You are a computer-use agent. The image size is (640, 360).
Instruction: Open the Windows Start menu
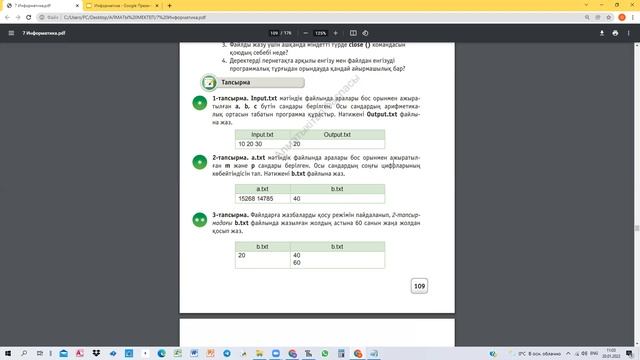[x=8, y=353]
